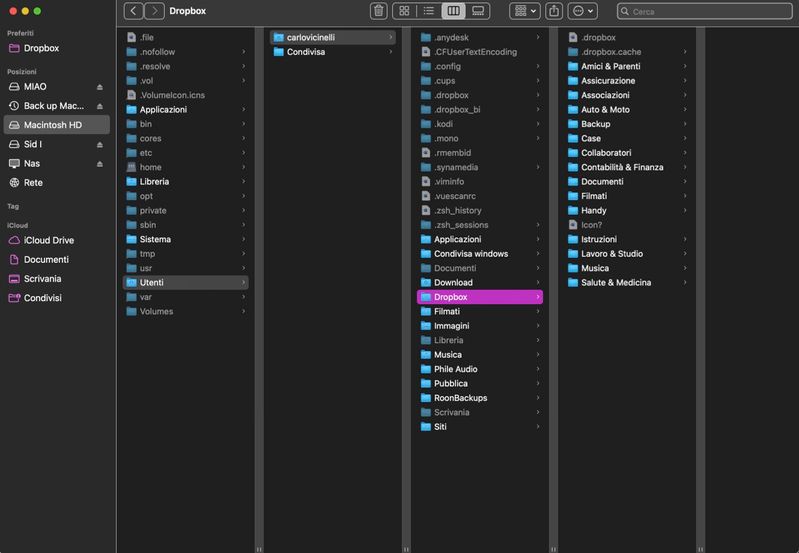Expand the Utenti folder chevron
Screen dimensions: 799x553
tap(244, 282)
